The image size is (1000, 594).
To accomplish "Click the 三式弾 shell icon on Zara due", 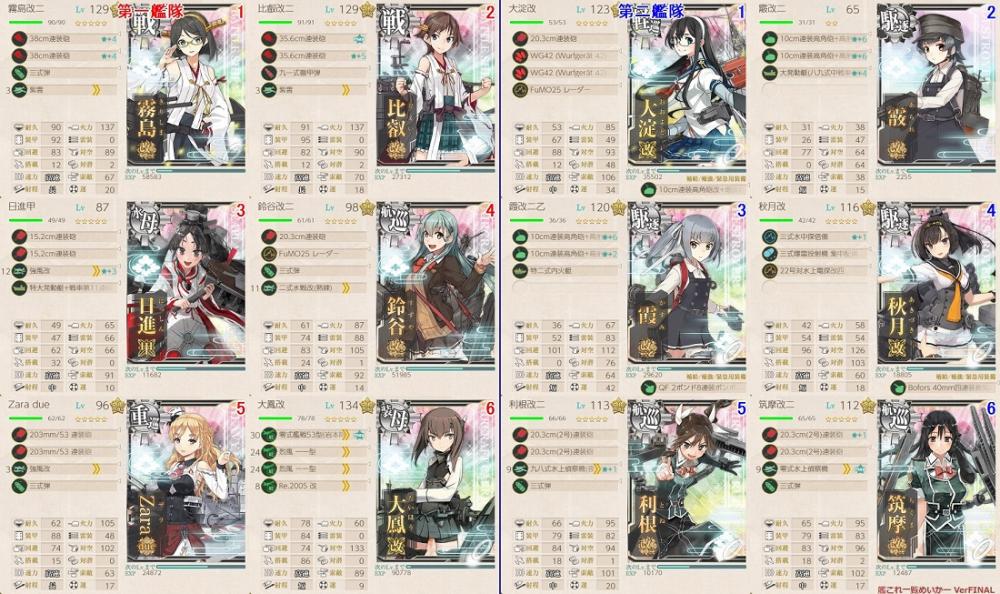I will [x=19, y=486].
